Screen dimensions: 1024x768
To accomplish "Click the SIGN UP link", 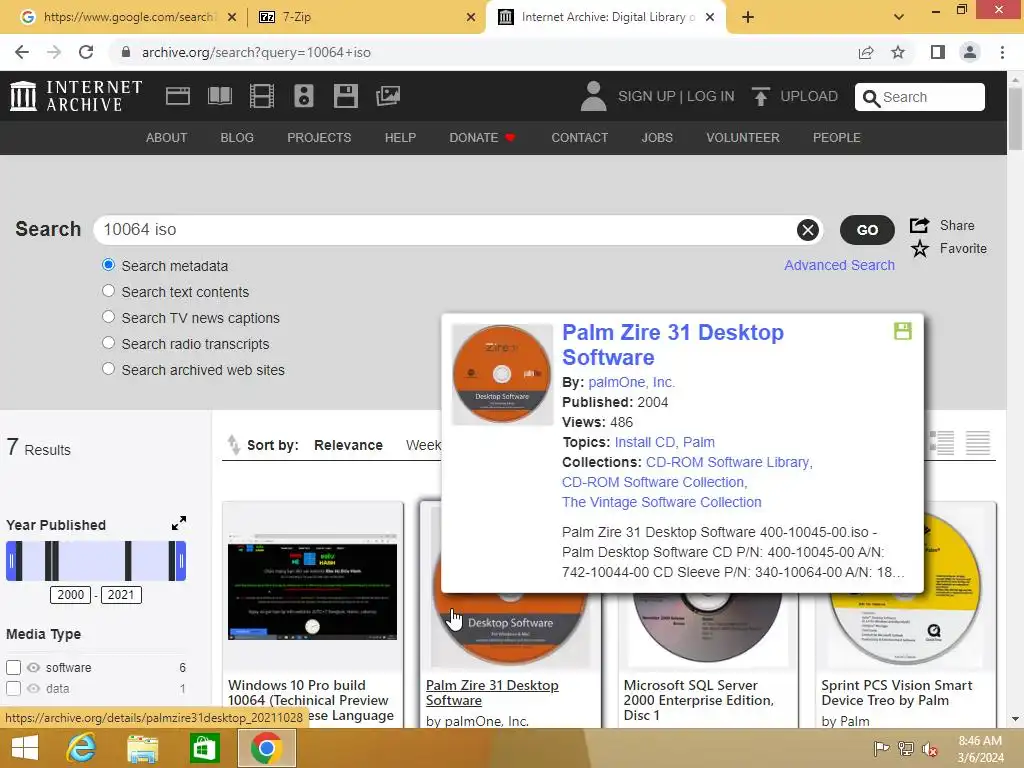I will coord(647,96).
